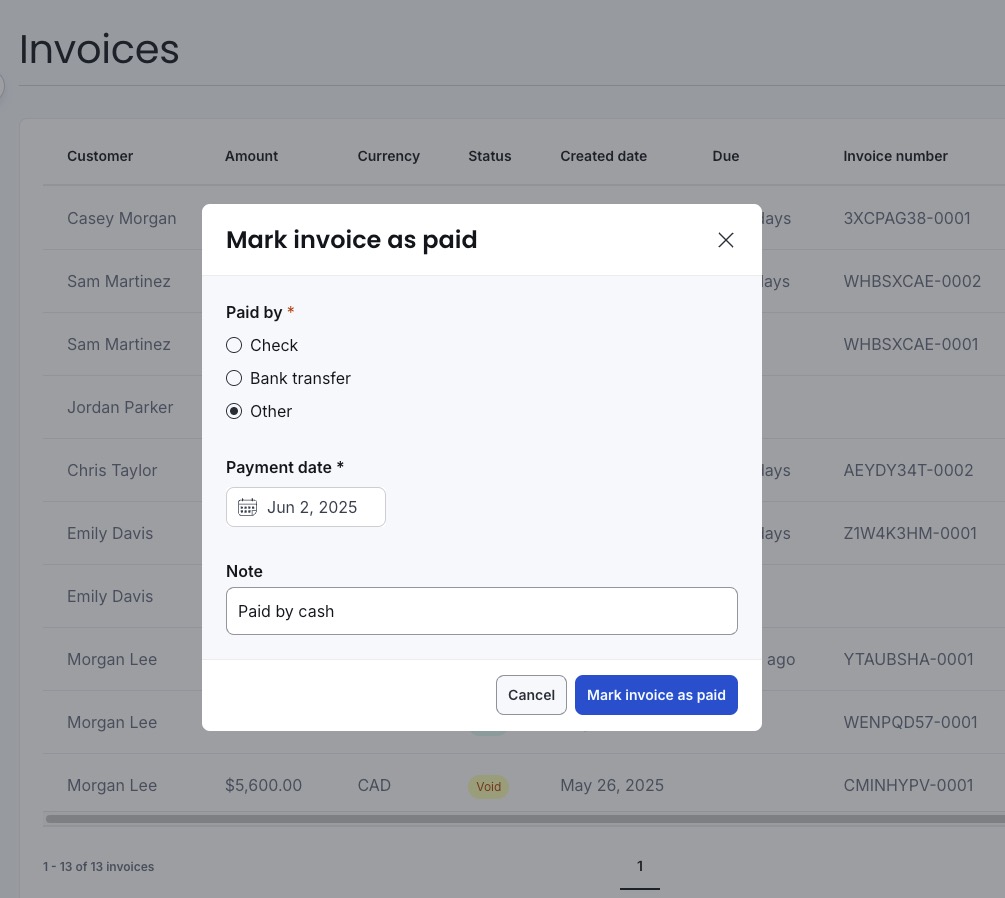Click Jordan Parker in the customer list
Viewport: 1005px width, 898px height.
(120, 408)
